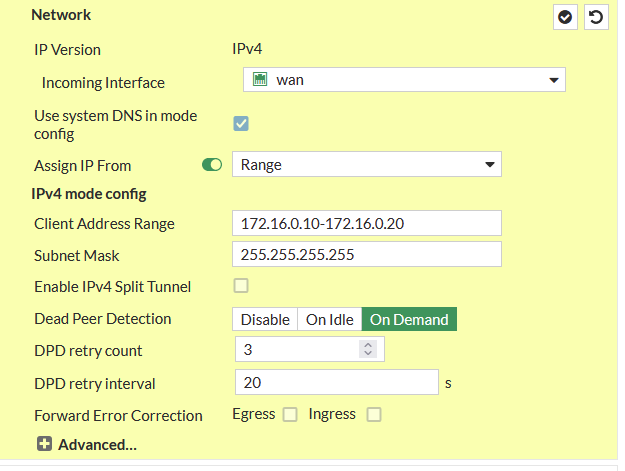Image resolution: width=625 pixels, height=471 pixels.
Task: Increase DPD retry count with up arrow
Action: 368,345
